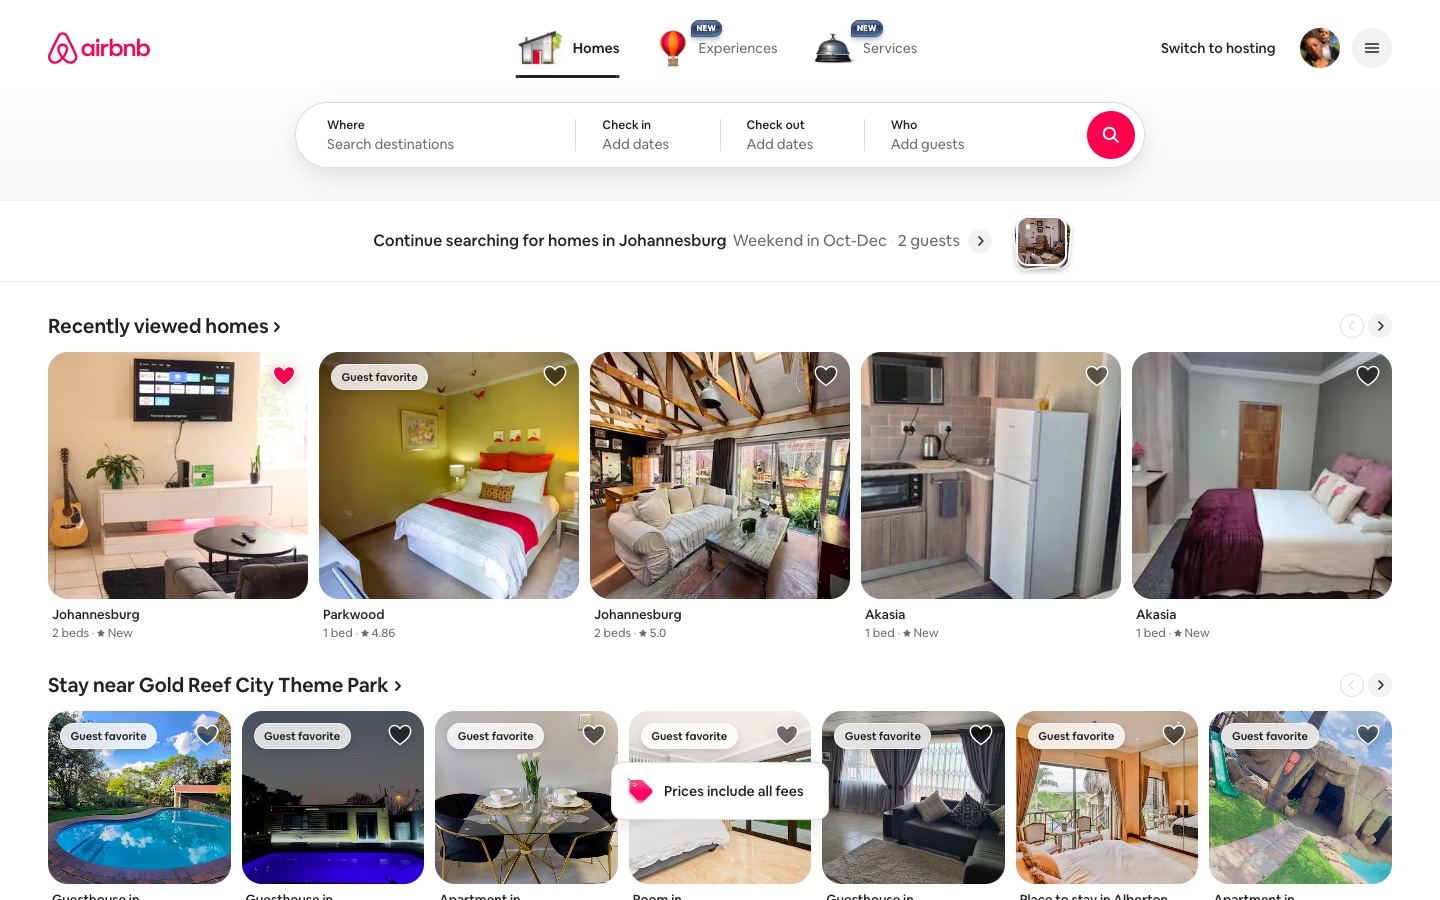
Task: Show the next Recently viewed homes
Action: [1380, 326]
